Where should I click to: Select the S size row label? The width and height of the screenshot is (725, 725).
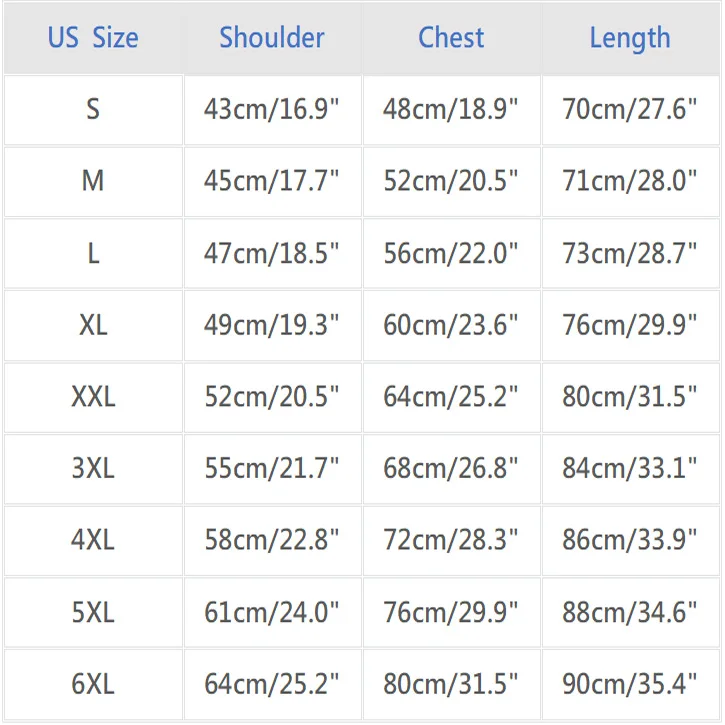click(93, 109)
